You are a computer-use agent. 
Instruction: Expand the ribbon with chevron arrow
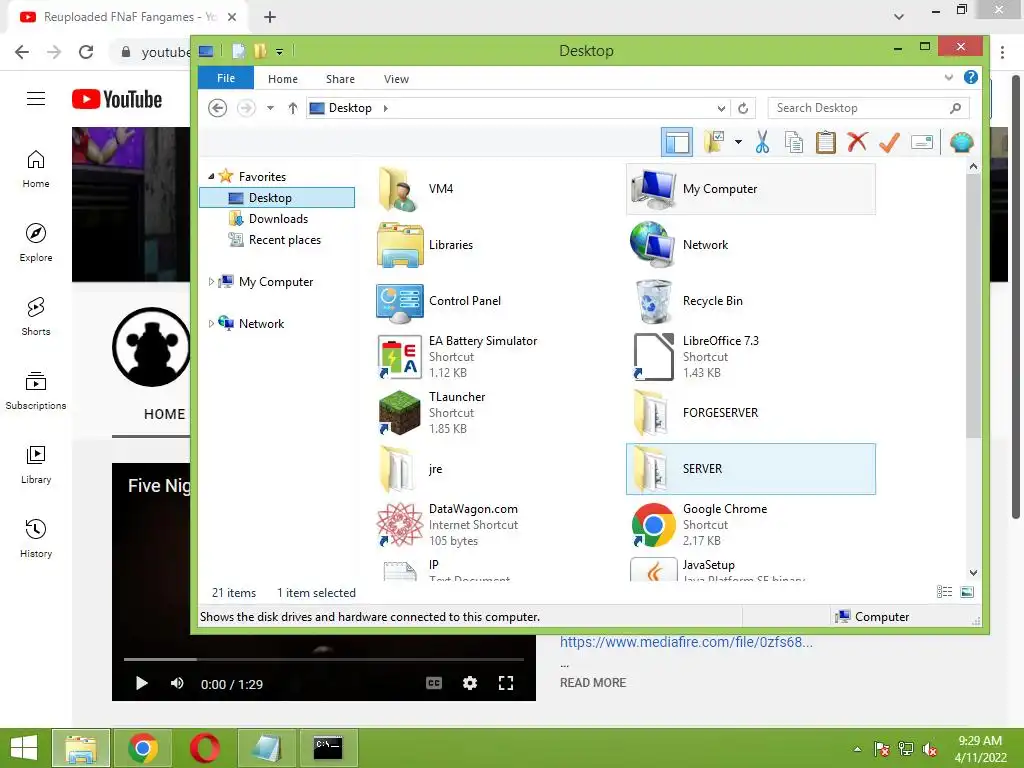tap(949, 78)
